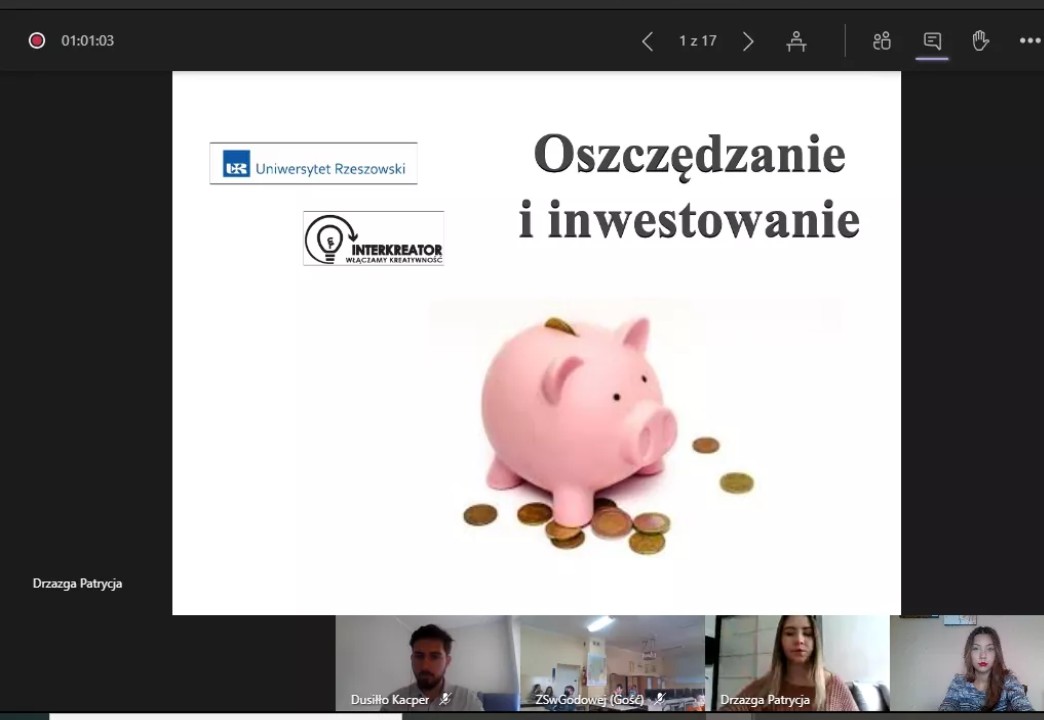Viewport: 1044px width, 720px height.
Task: Click the Interkreator logo on the slide
Action: pyautogui.click(x=373, y=238)
